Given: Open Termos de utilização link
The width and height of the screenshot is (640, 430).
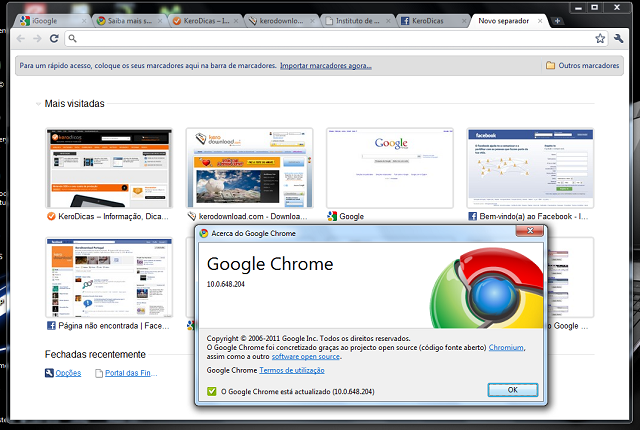Looking at the screenshot, I should point(292,370).
